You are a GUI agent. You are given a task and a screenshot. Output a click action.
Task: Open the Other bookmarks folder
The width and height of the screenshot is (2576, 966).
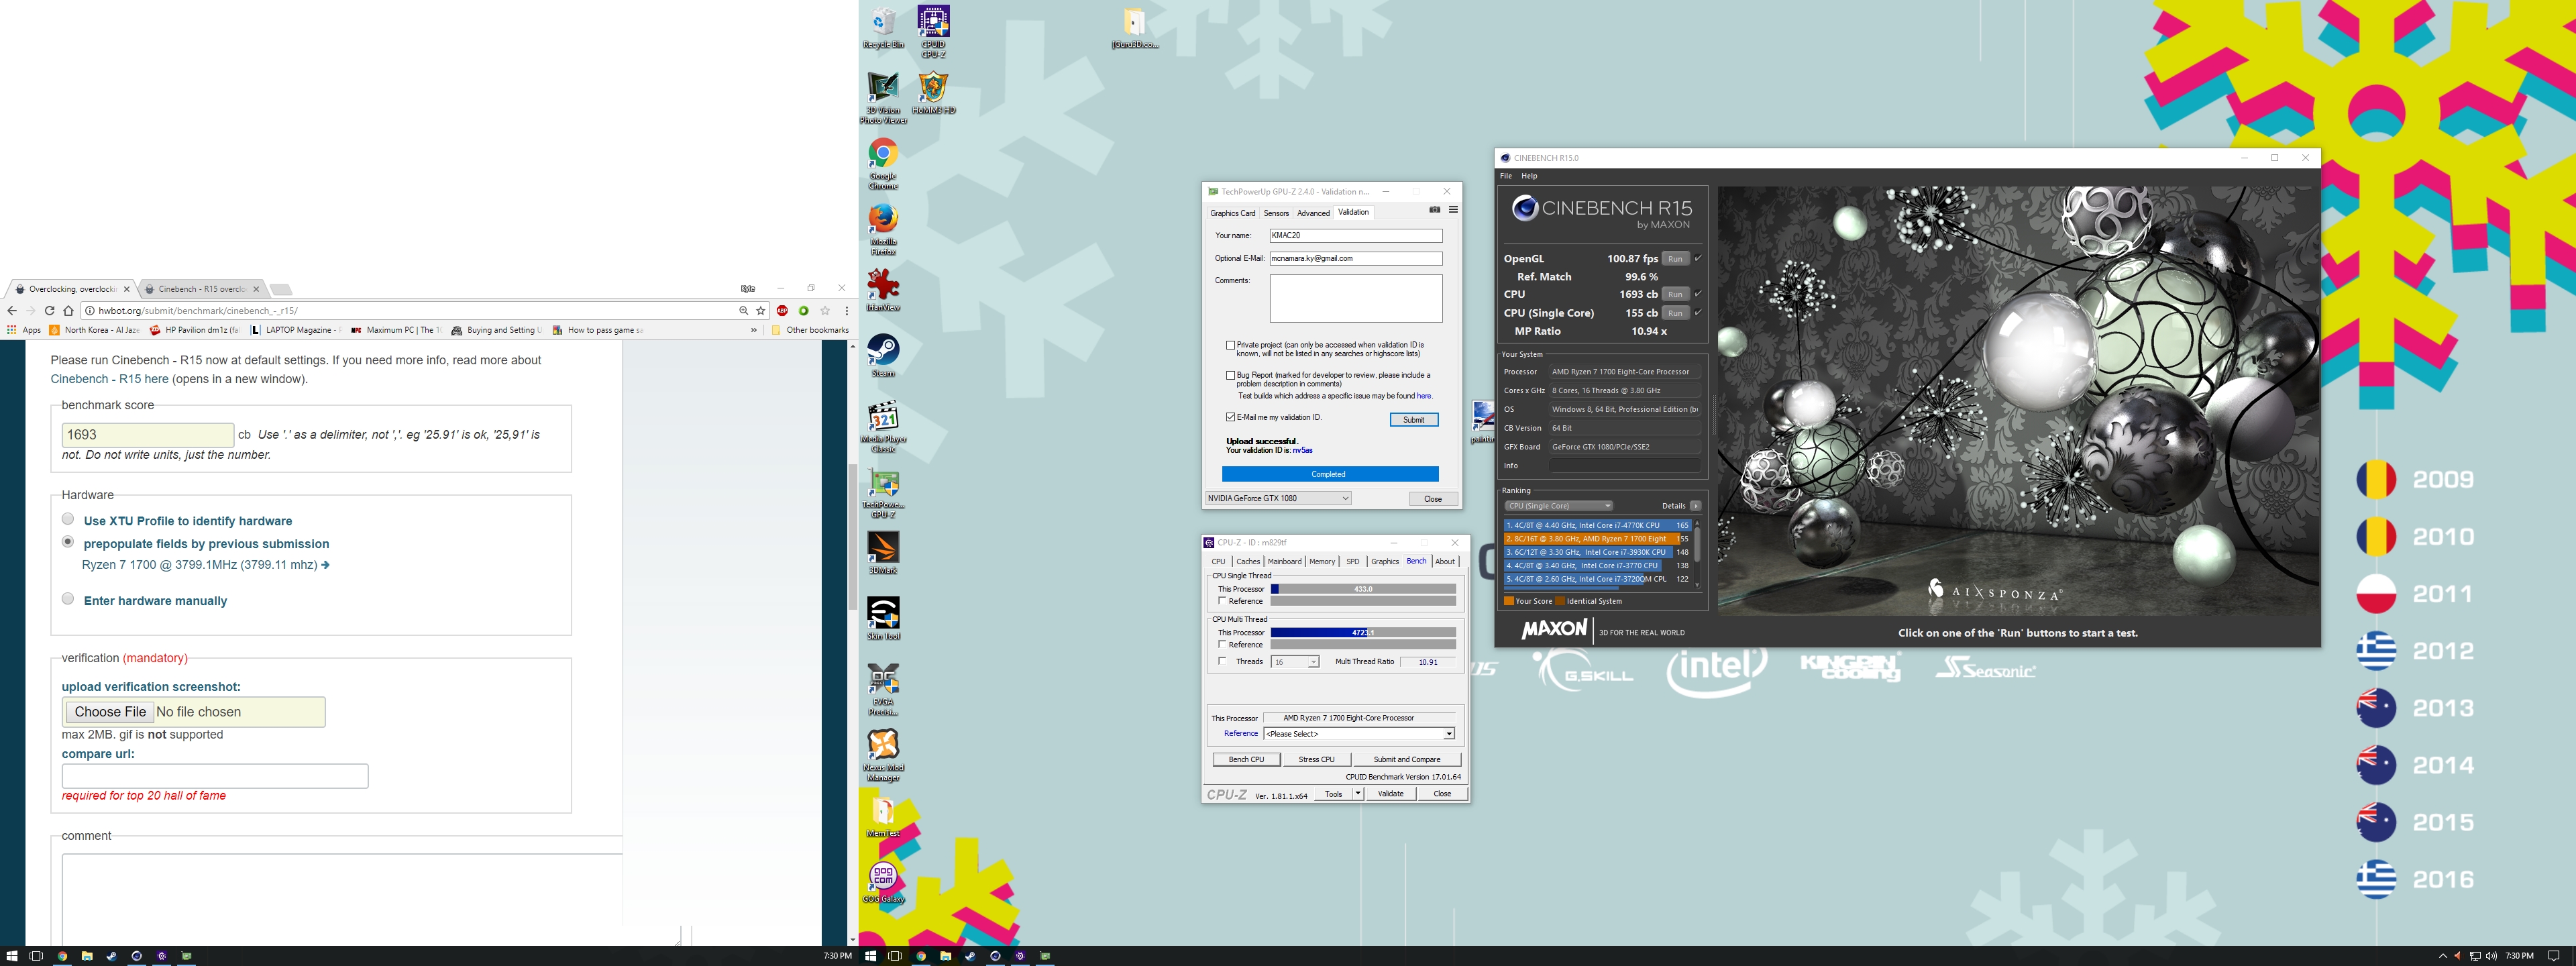(x=810, y=330)
